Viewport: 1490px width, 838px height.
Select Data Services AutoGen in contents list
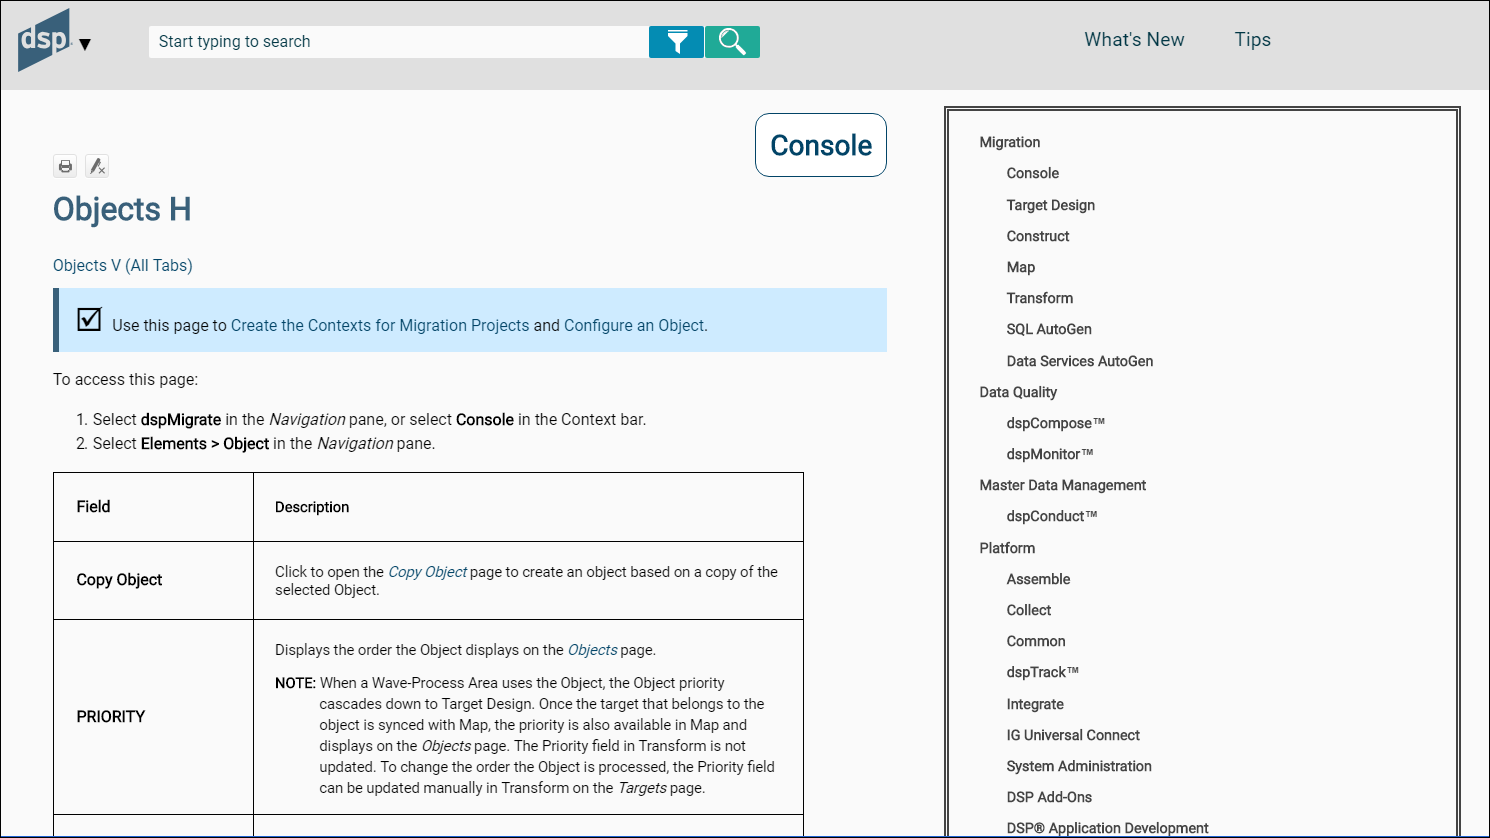(1080, 361)
